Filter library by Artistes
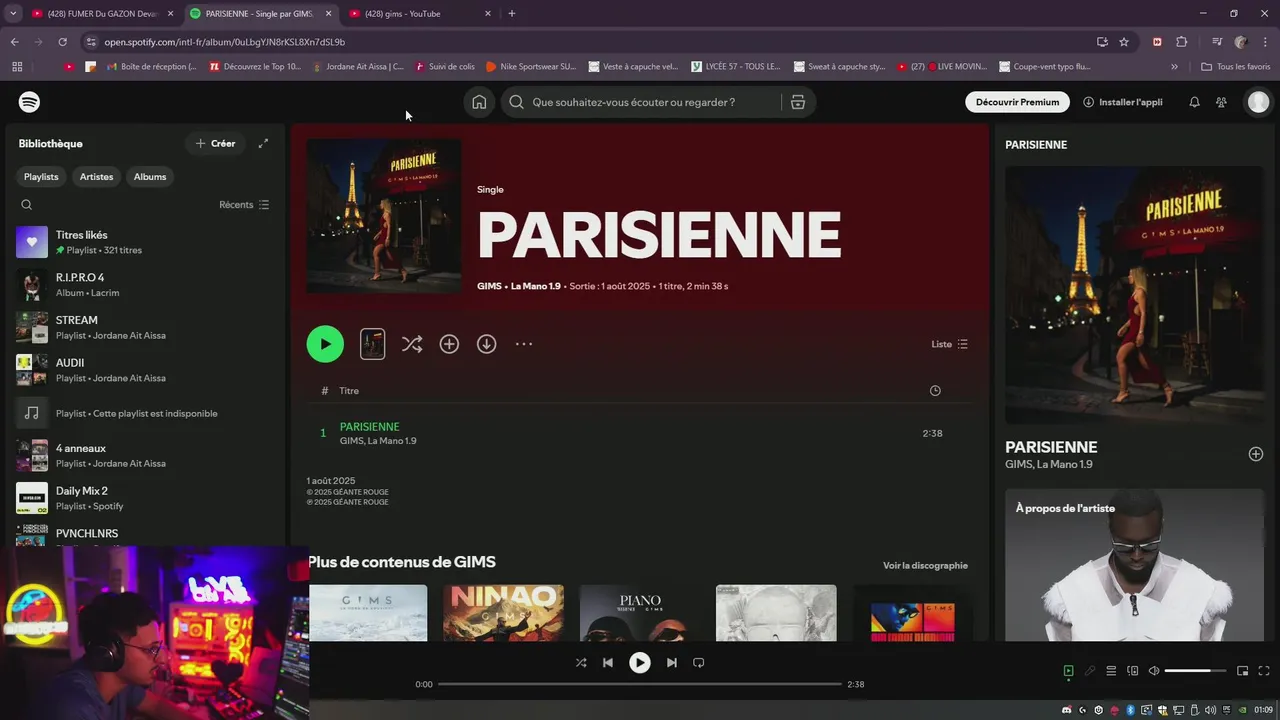1280x720 pixels. [96, 176]
